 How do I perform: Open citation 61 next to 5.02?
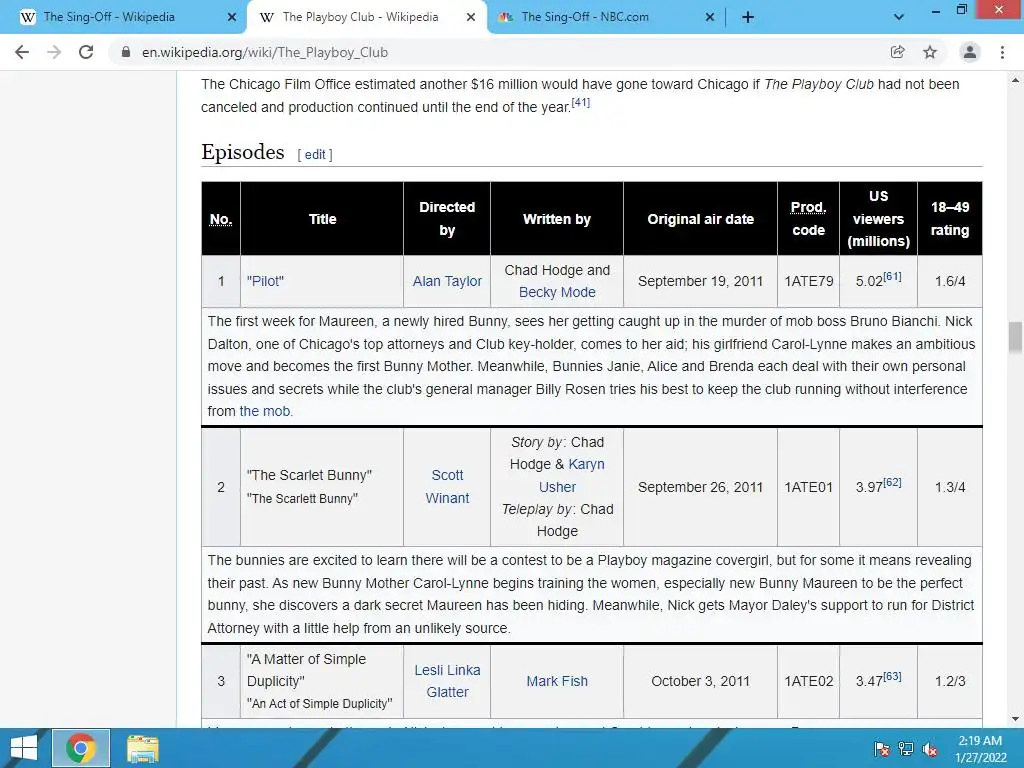[892, 277]
